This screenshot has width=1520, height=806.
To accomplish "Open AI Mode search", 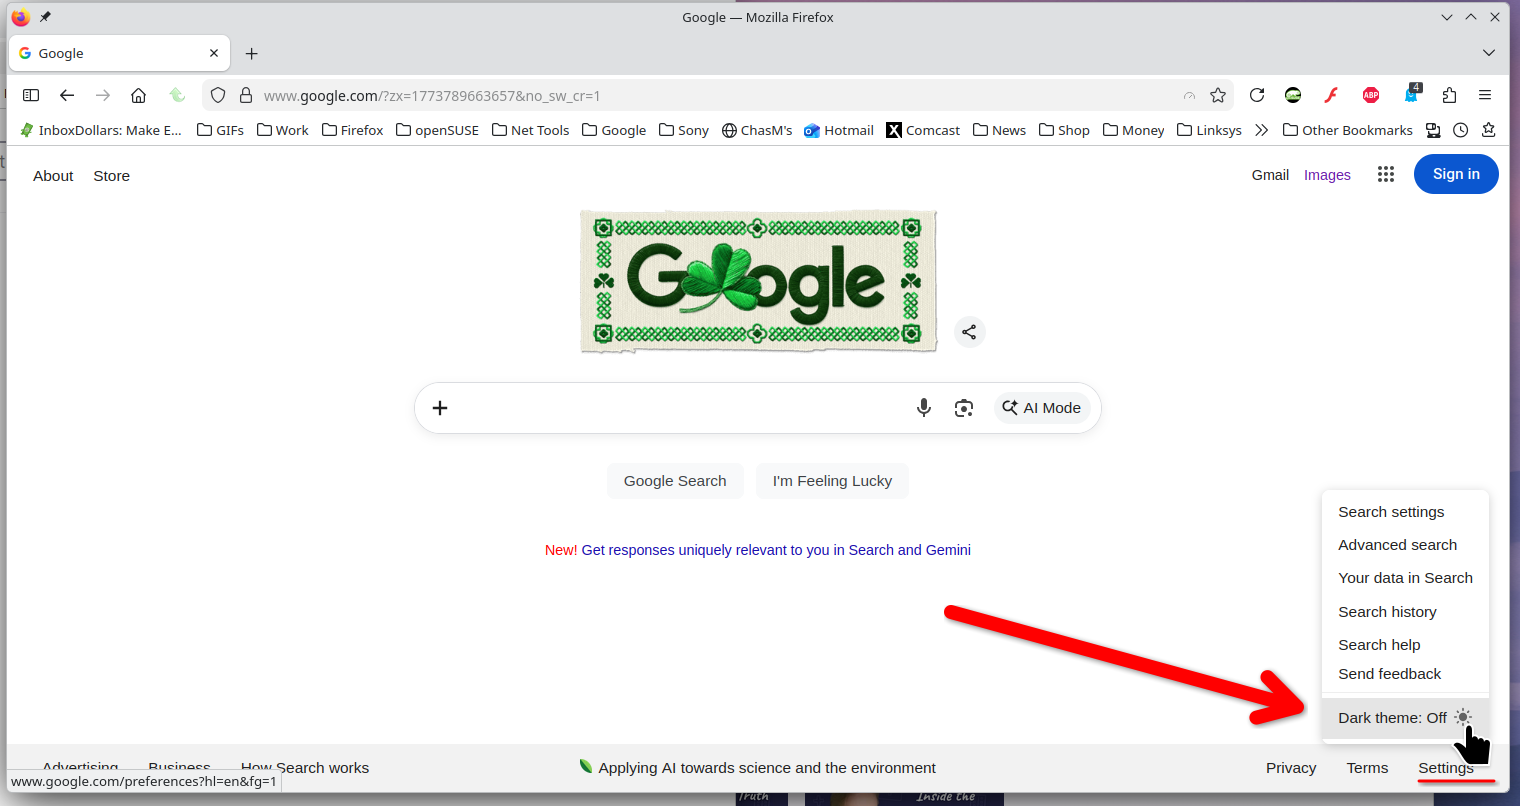I will point(1042,408).
